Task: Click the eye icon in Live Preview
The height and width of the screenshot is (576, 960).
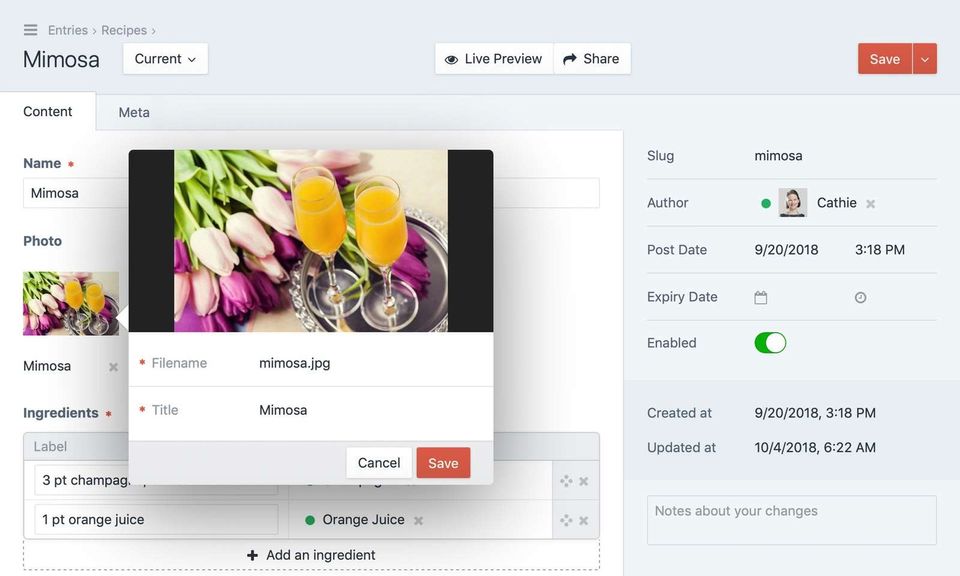Action: tap(451, 59)
